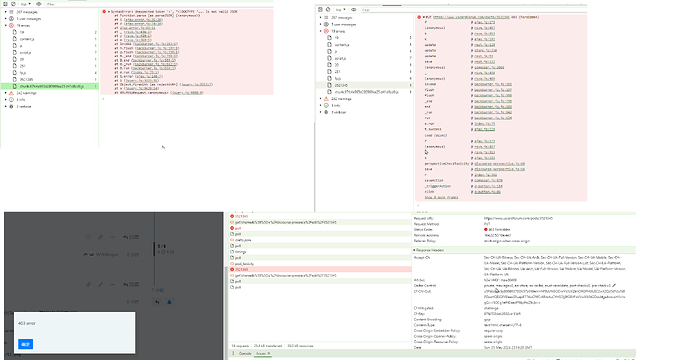Click heart like icon on forum post

pos(88,237)
